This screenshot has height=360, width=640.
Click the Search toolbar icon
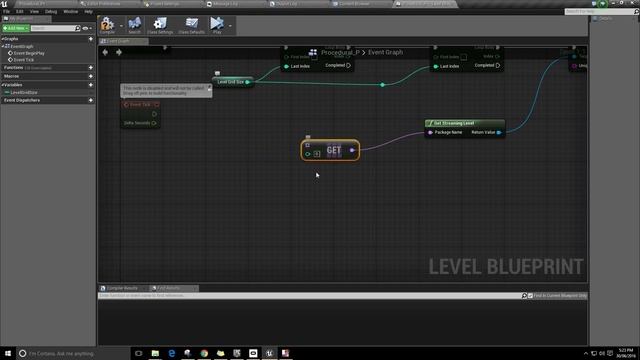pyautogui.click(x=134, y=25)
